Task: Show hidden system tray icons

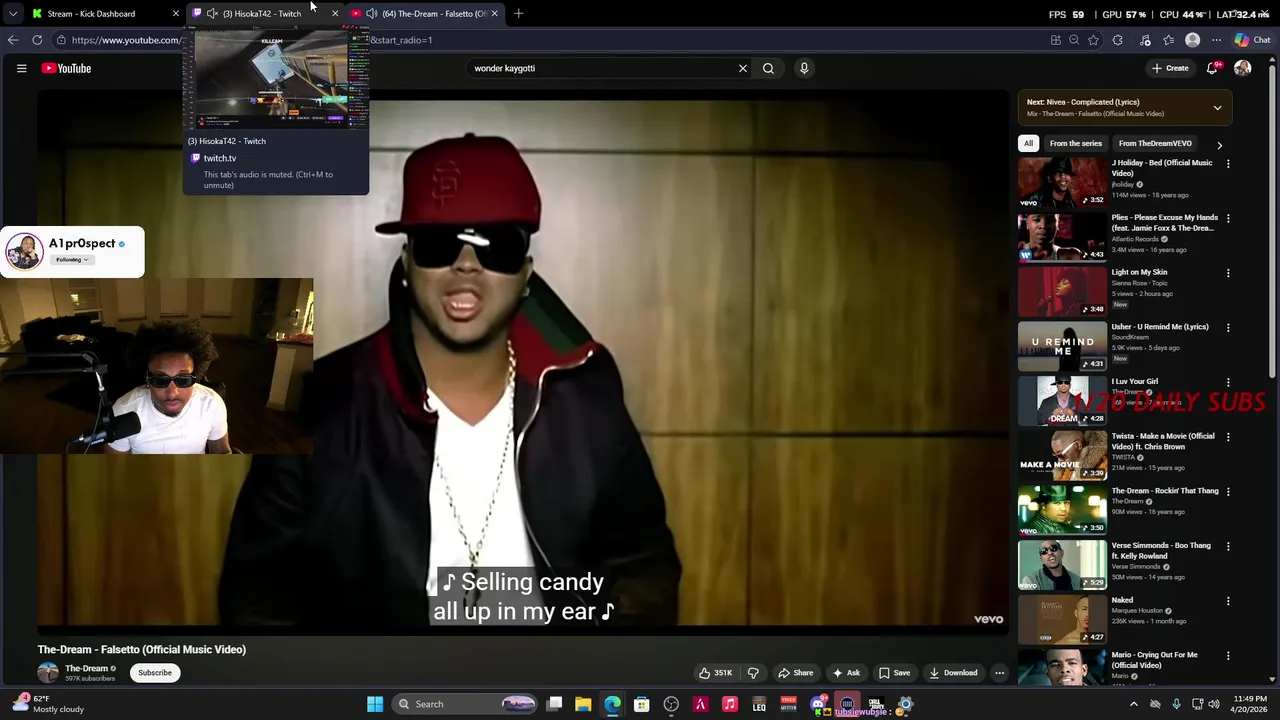Action: (x=1133, y=704)
